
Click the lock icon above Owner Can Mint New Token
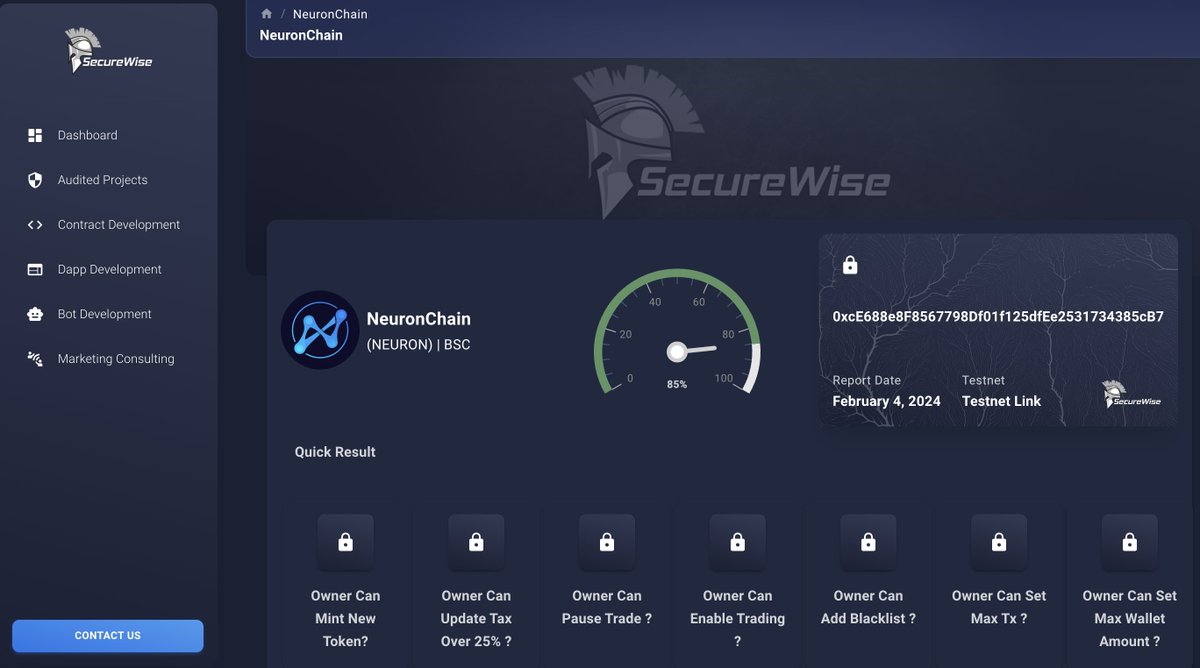(346, 542)
